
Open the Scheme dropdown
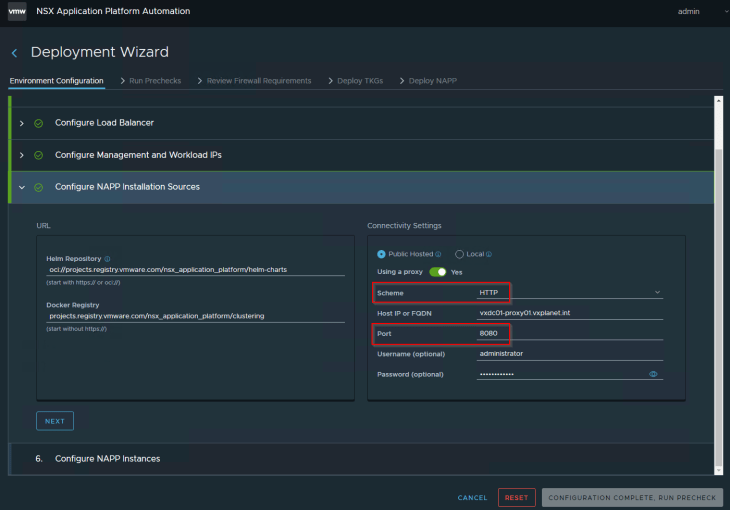coord(569,292)
